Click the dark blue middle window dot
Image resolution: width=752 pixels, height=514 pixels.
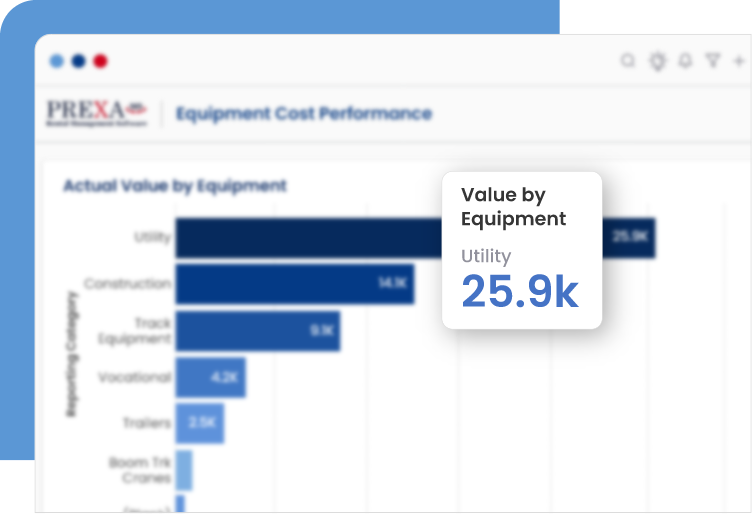pyautogui.click(x=78, y=61)
